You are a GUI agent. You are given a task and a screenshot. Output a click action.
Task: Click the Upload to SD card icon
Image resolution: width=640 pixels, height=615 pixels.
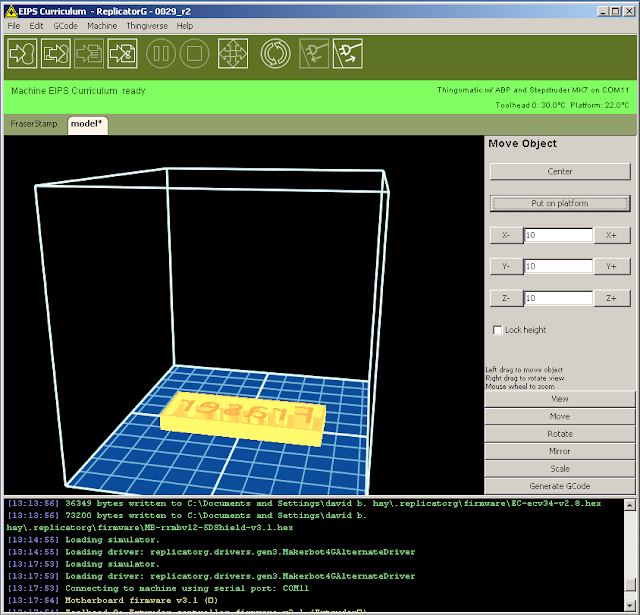[x=89, y=53]
